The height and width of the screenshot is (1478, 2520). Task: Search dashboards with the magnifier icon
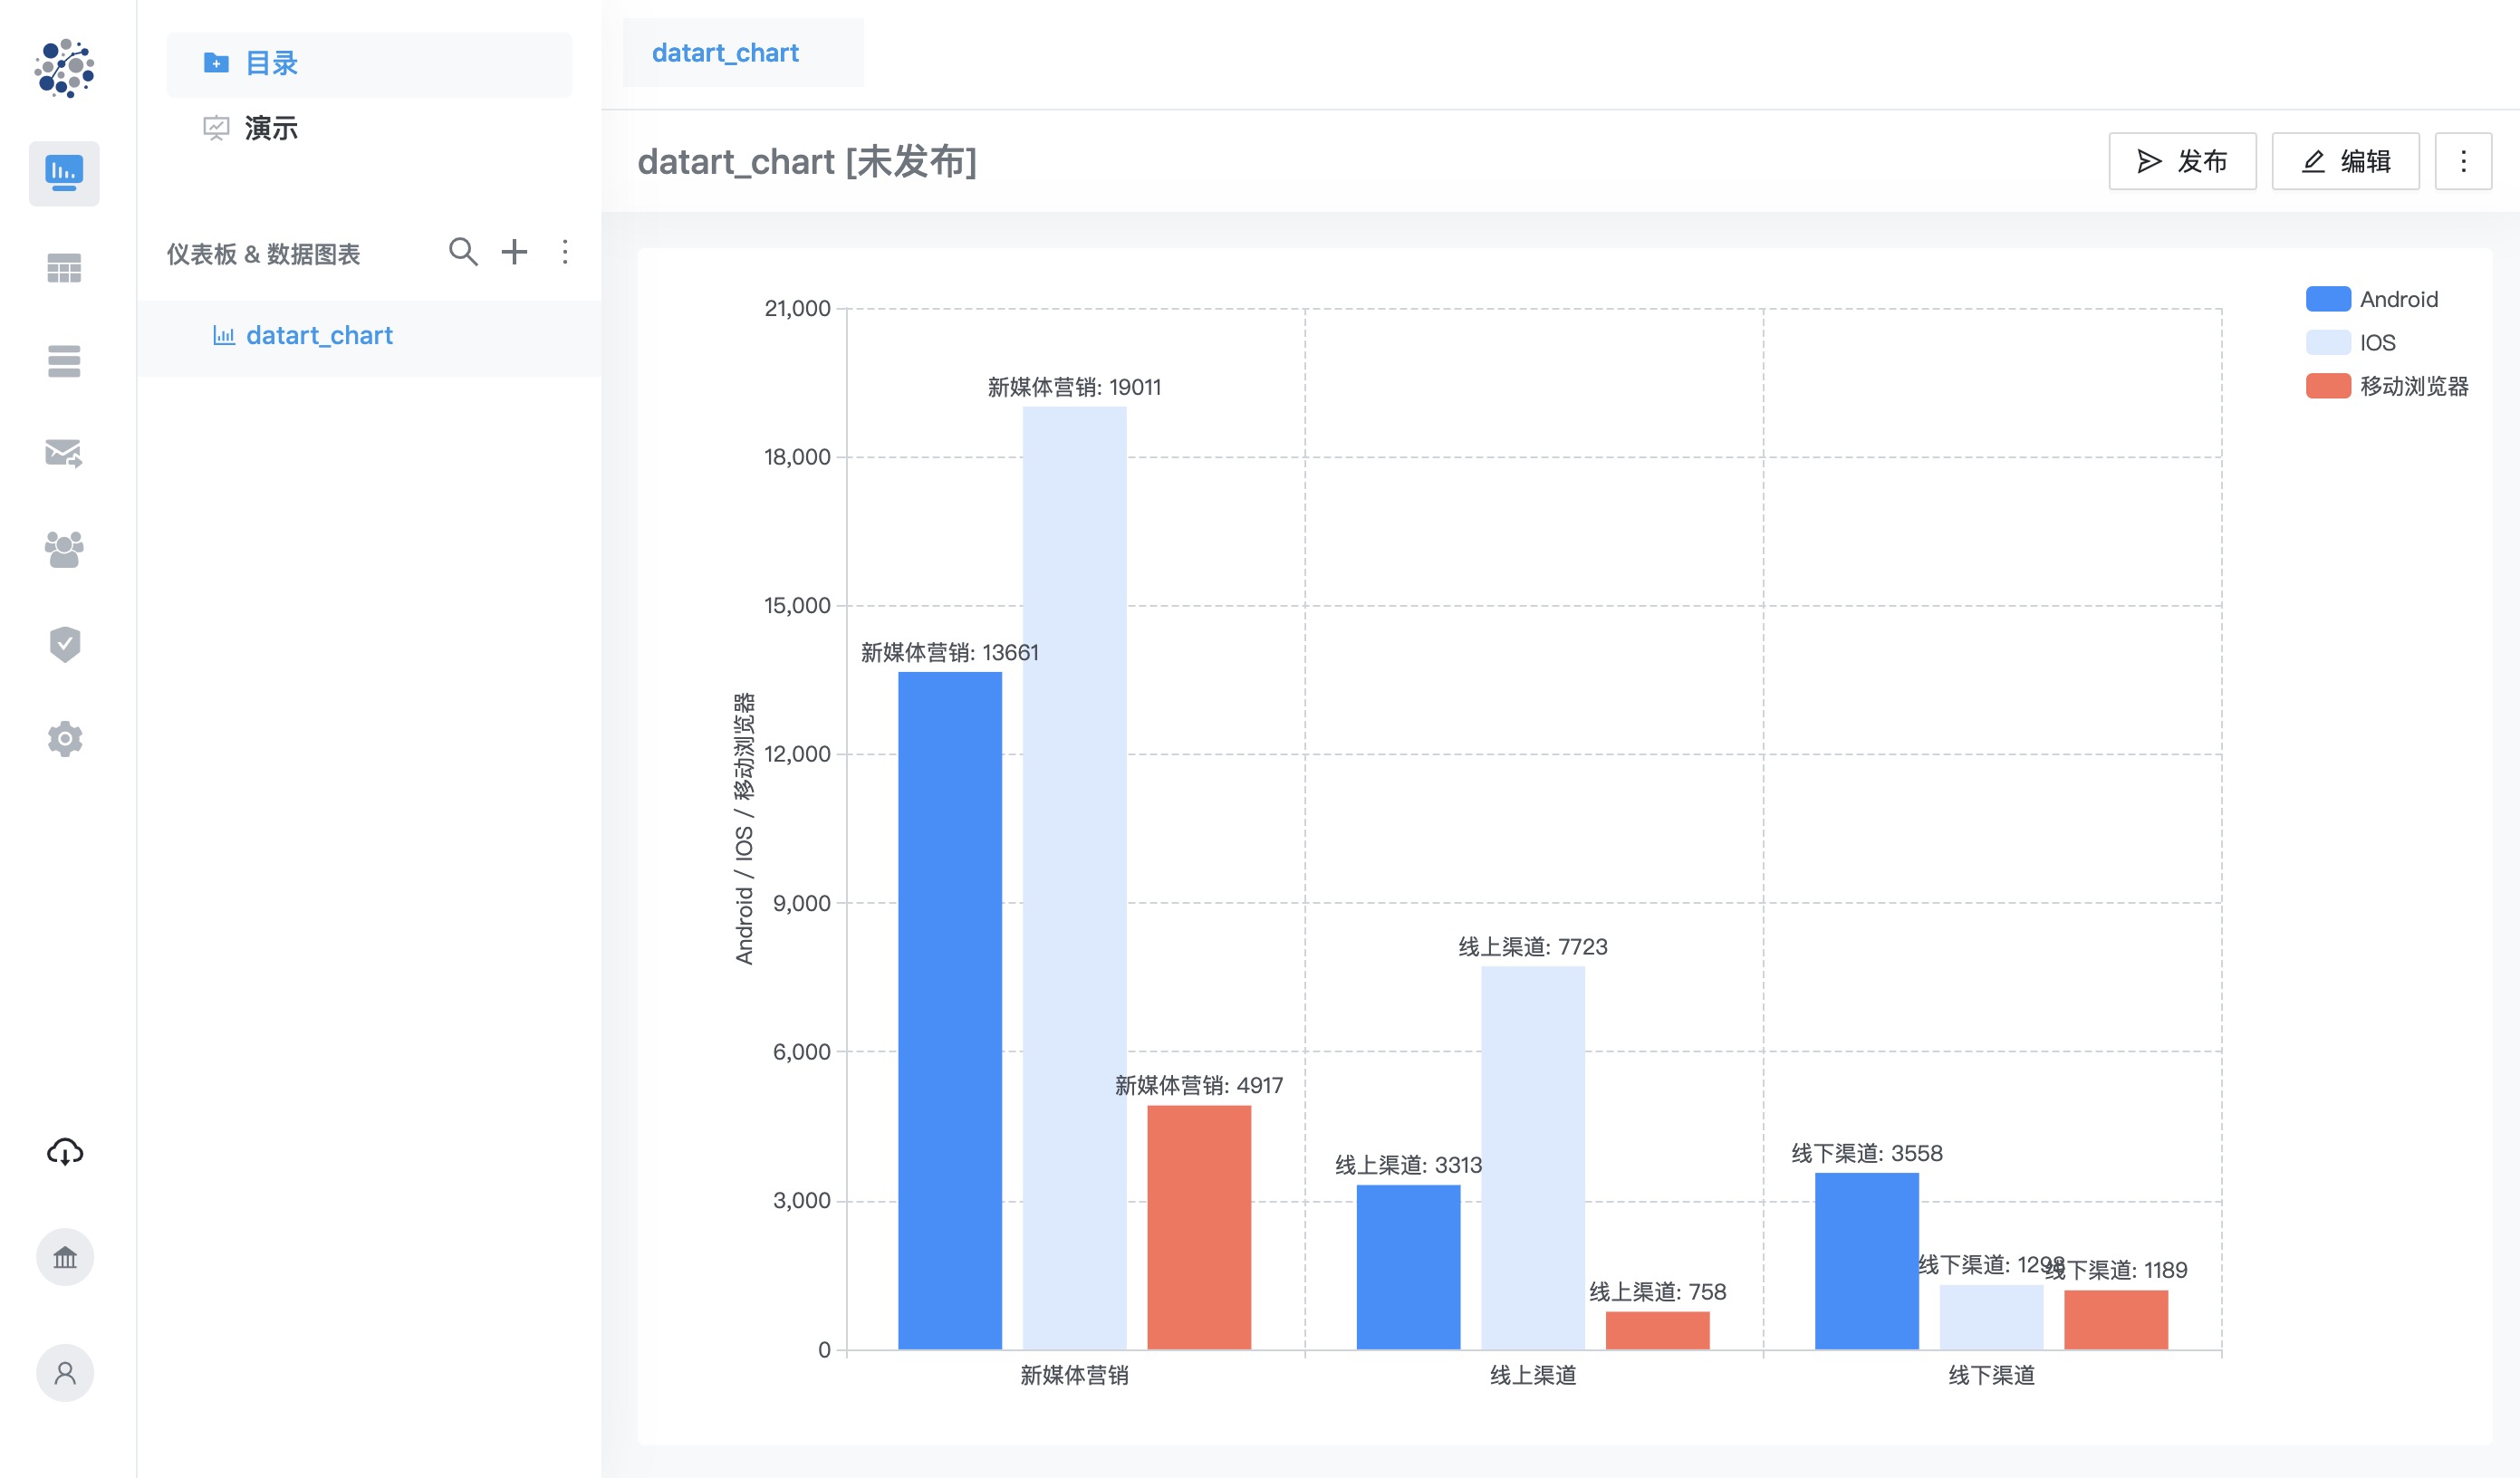[463, 252]
